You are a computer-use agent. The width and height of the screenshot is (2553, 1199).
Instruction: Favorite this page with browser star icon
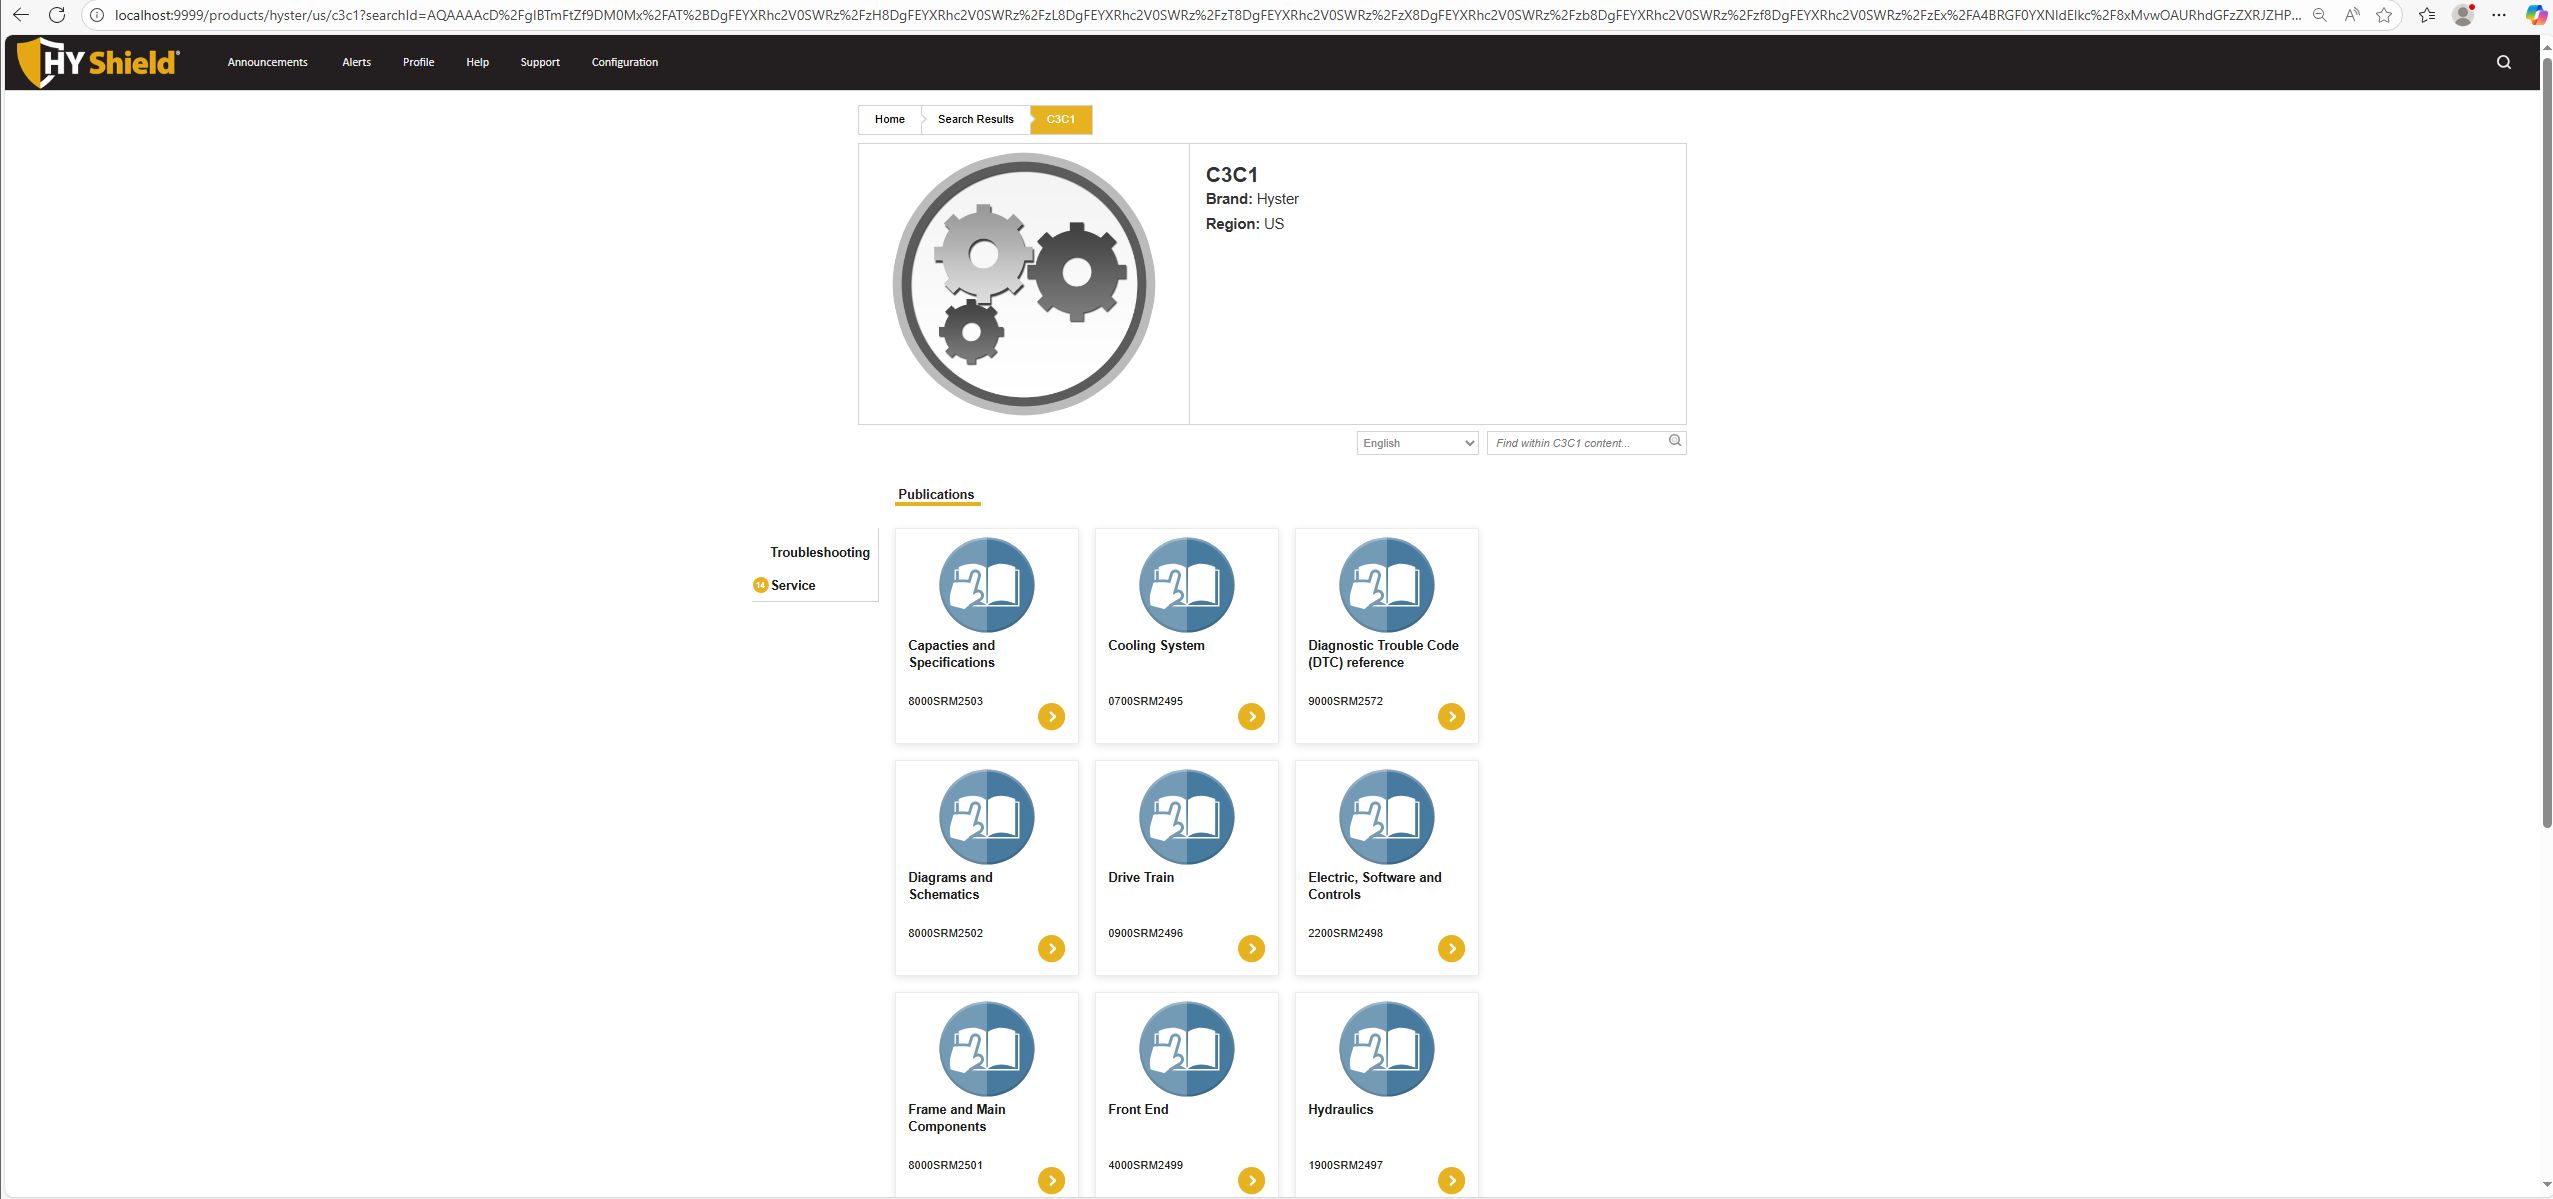(x=2384, y=15)
